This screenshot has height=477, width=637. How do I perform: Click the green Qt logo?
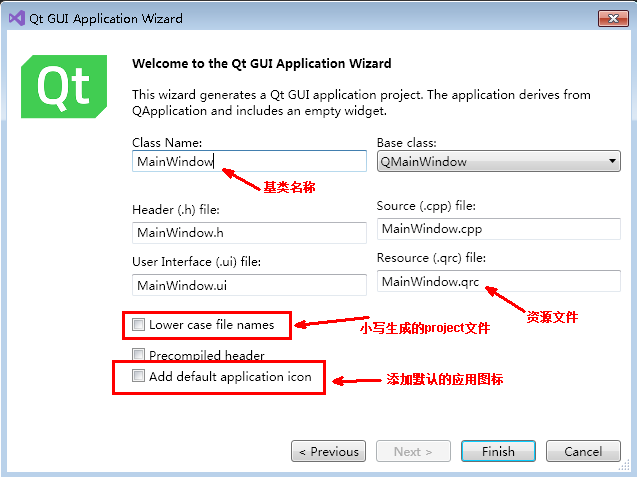(64, 87)
